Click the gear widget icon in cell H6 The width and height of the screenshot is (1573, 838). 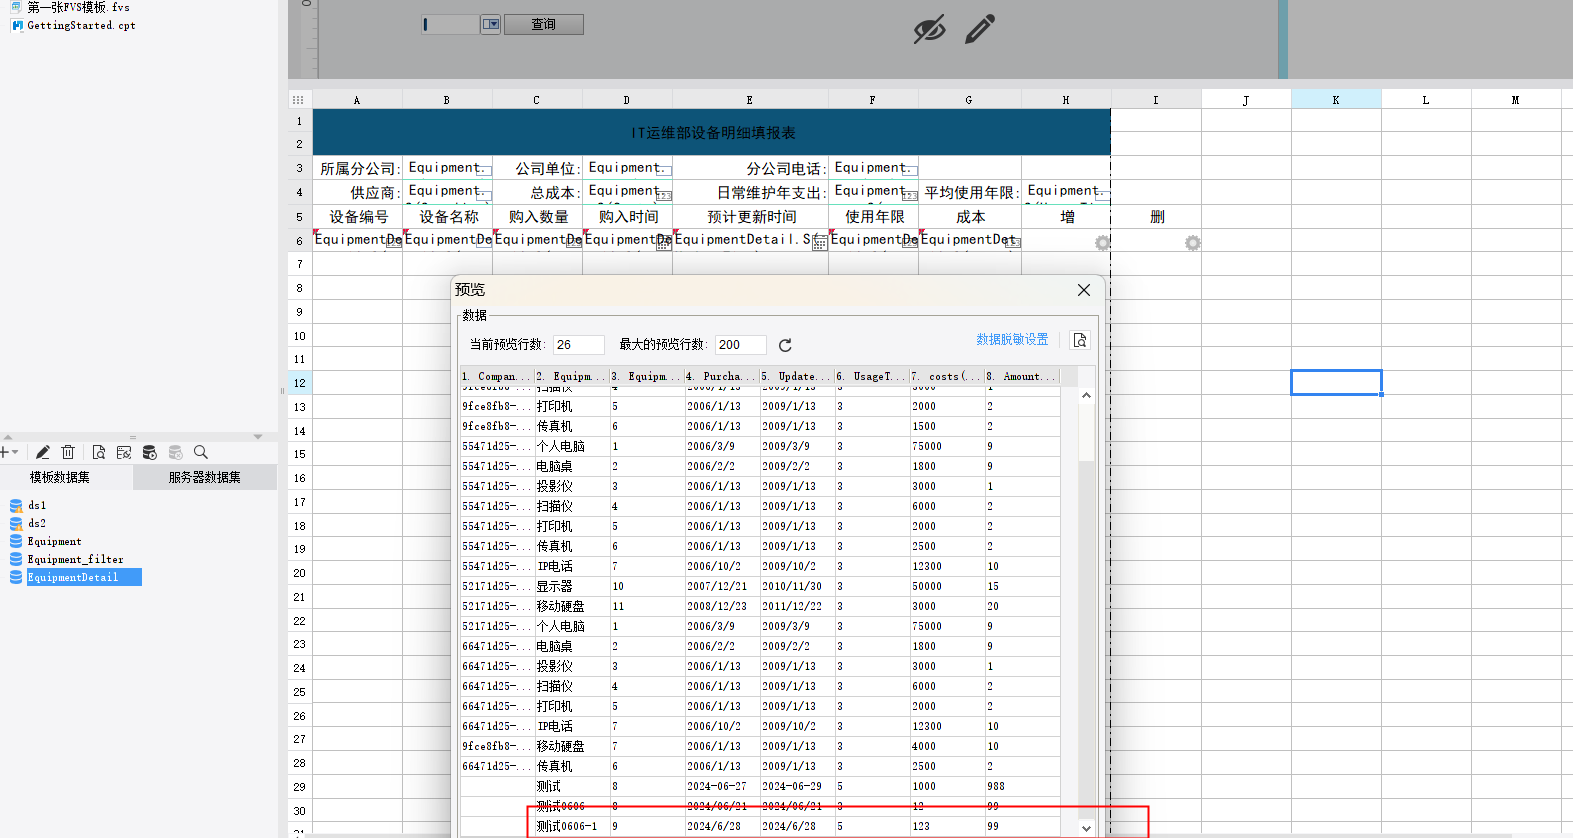[1102, 243]
